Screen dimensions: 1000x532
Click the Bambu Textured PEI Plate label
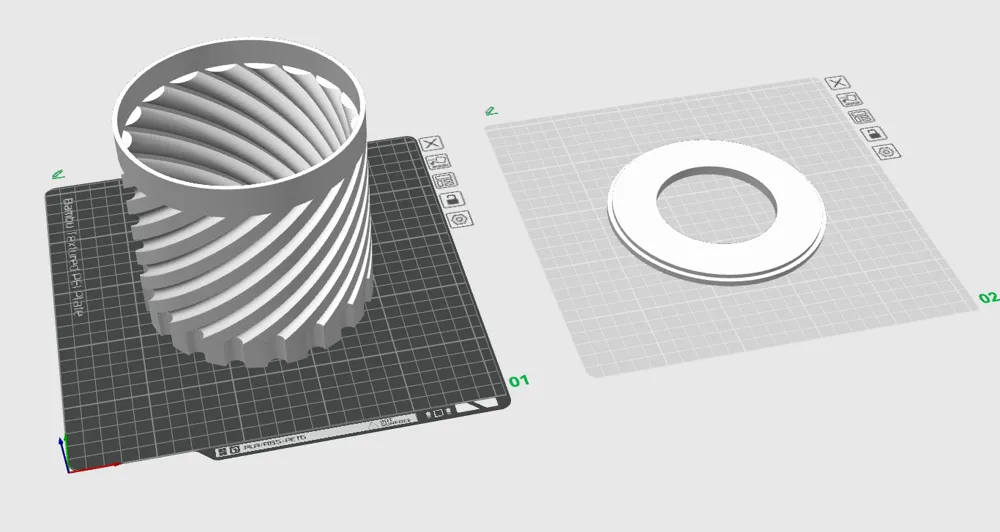[x=72, y=257]
